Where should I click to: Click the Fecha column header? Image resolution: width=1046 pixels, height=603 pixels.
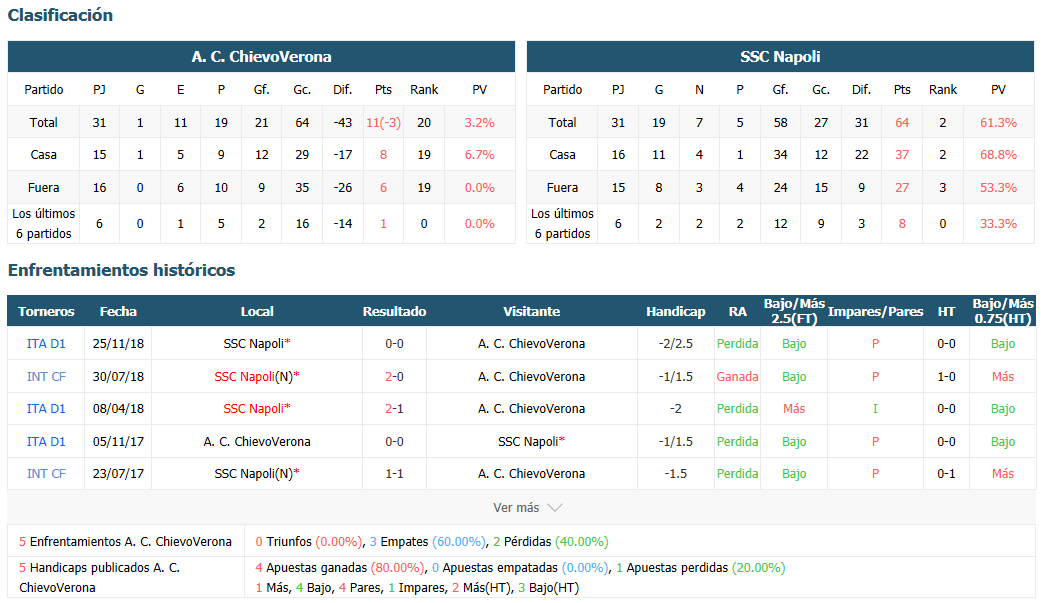coord(118,312)
